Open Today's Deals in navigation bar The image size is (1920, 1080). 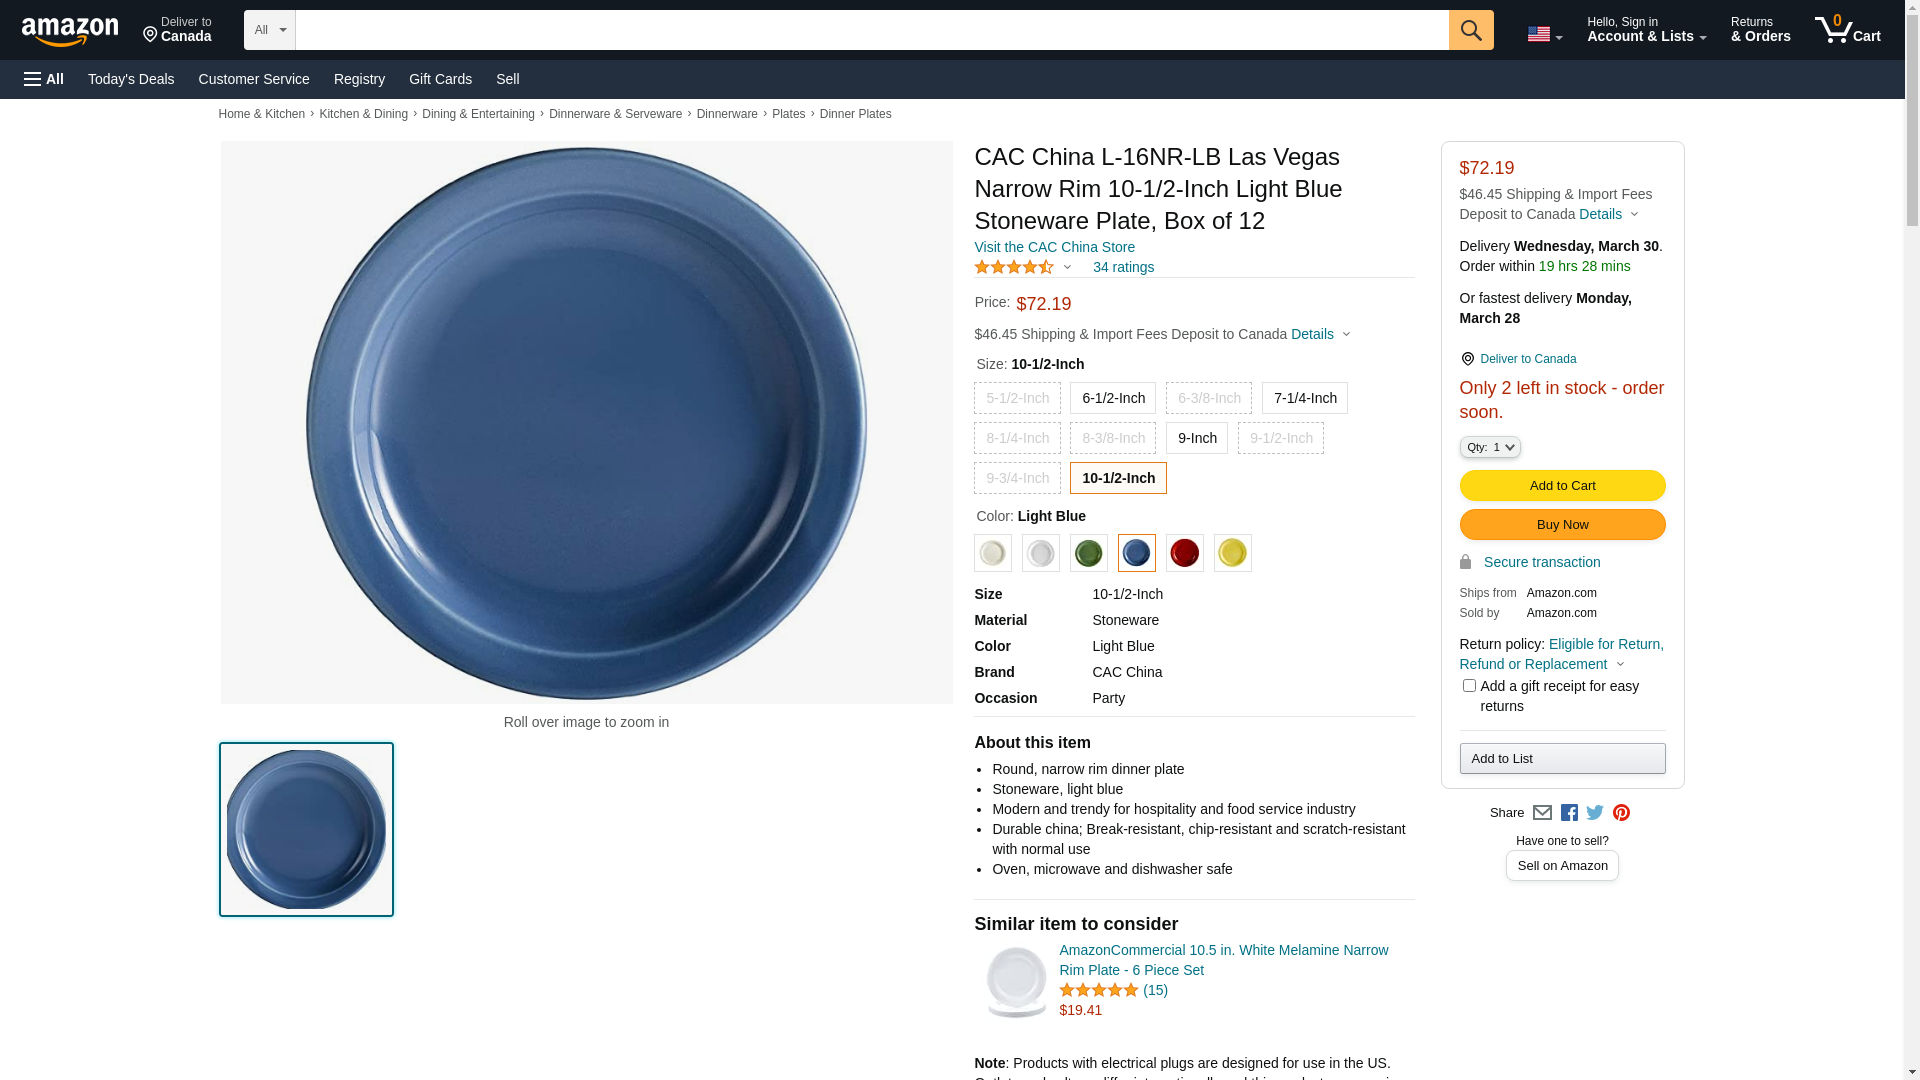pyautogui.click(x=131, y=79)
